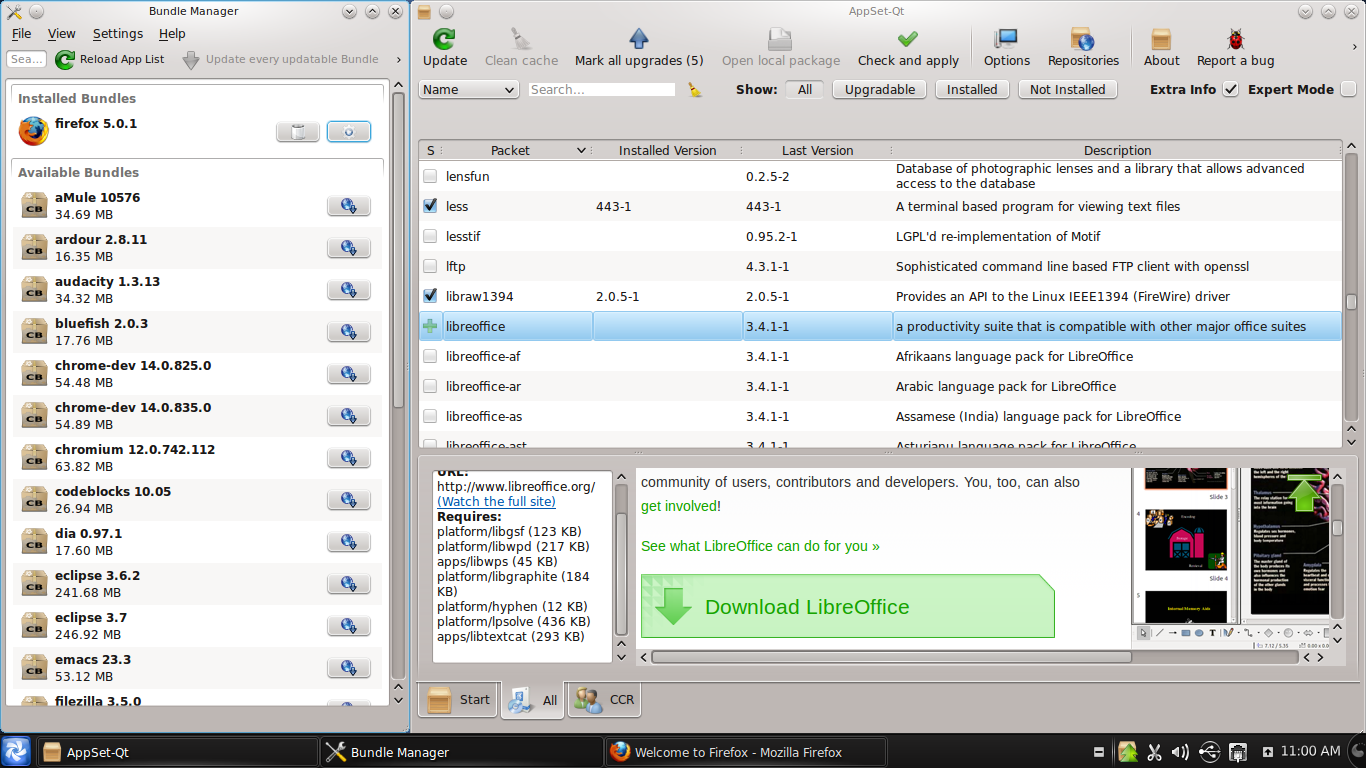
Task: Download the aMule 10576 bundle
Action: [349, 206]
